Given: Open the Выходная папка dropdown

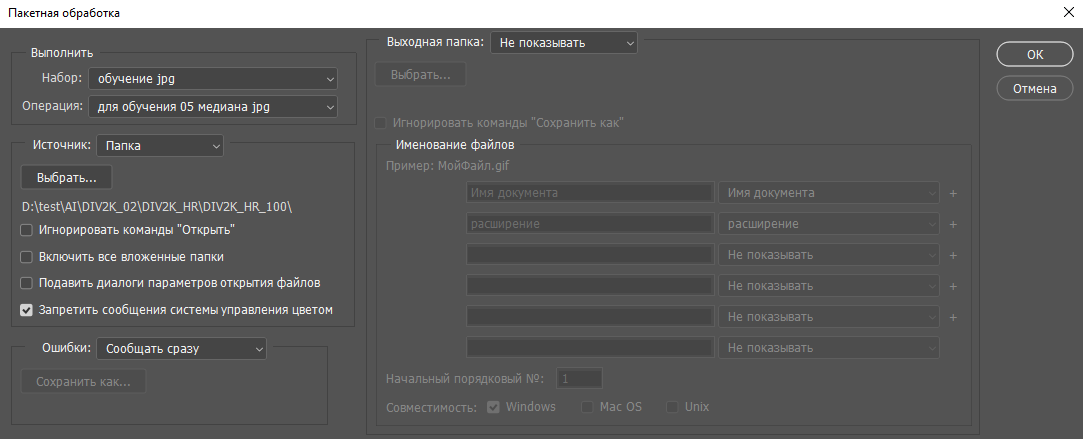Looking at the screenshot, I should [563, 43].
